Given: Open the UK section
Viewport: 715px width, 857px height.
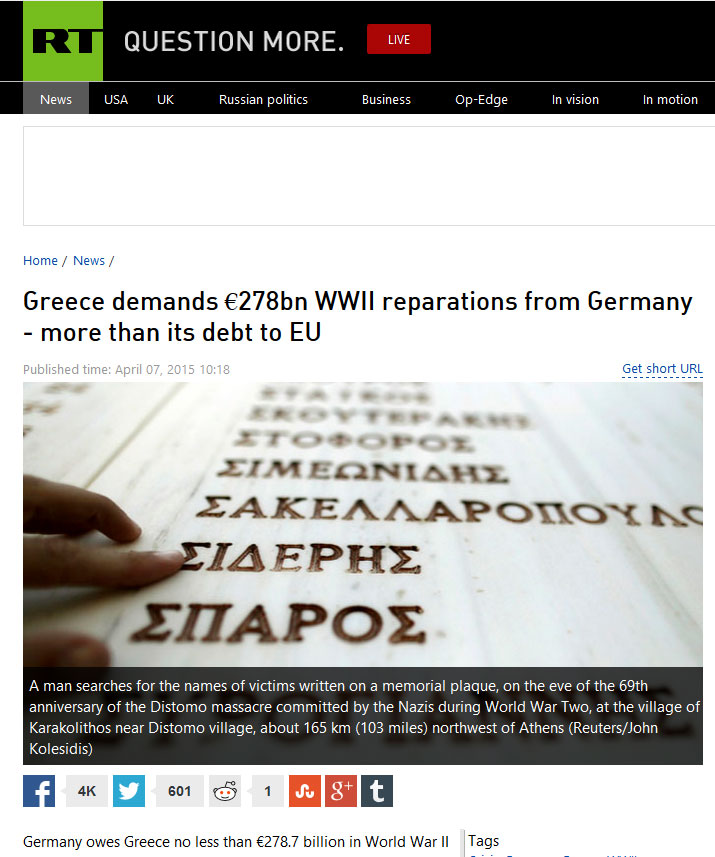Looking at the screenshot, I should (x=166, y=99).
